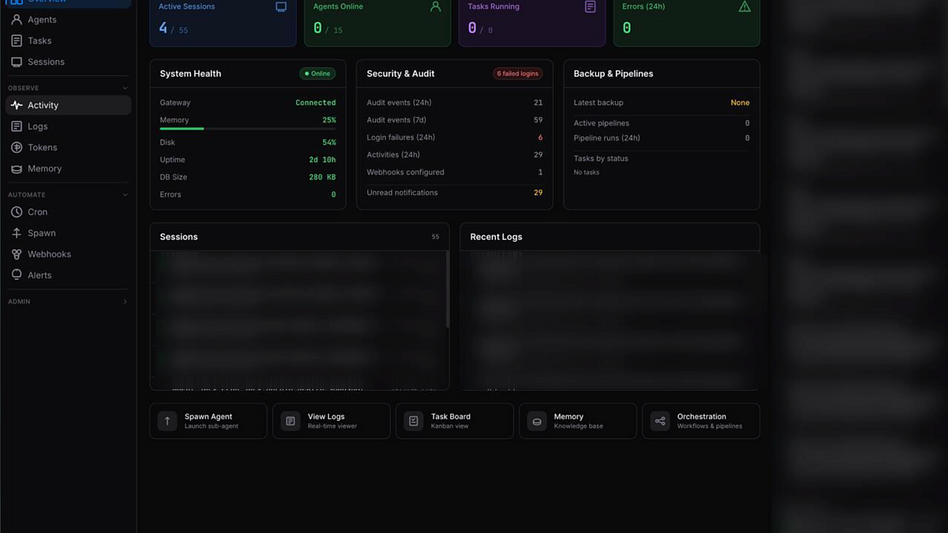Open the Active Sessions card
Viewport: 948px width, 533px height.
[223, 22]
